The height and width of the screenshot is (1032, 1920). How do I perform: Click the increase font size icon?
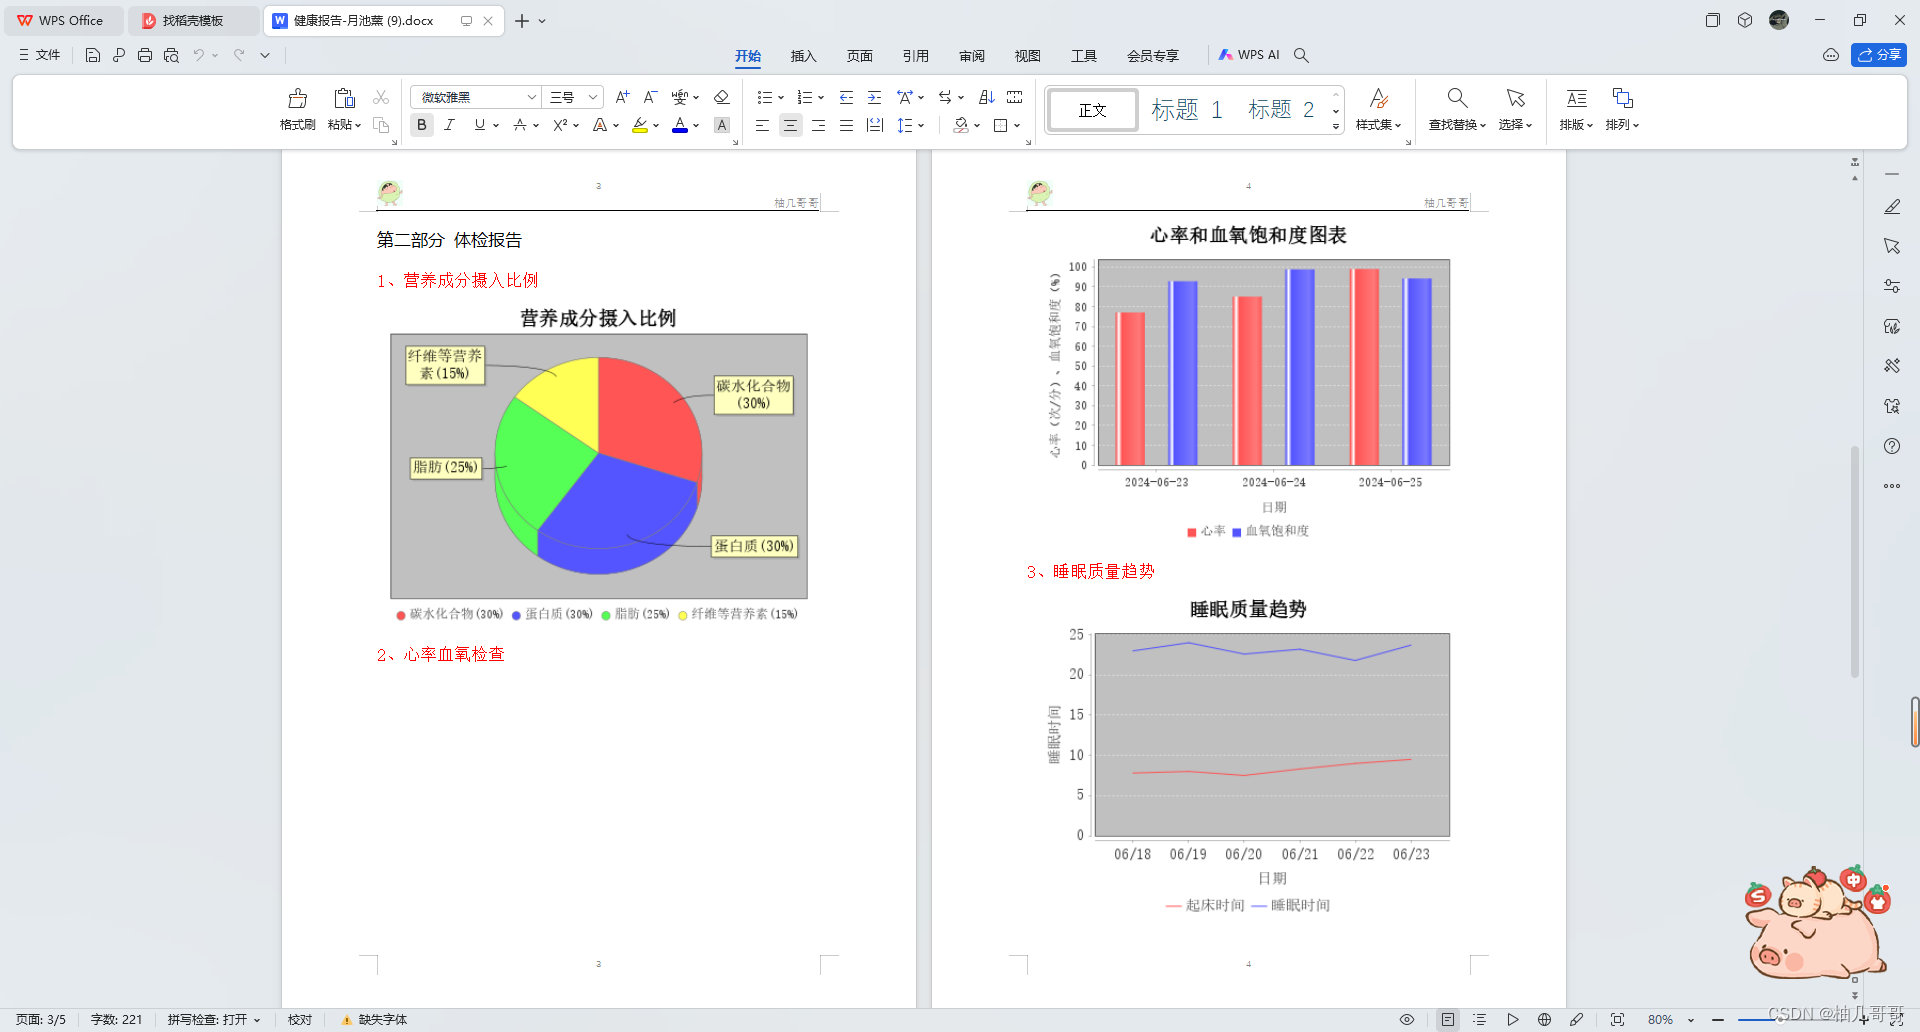click(x=622, y=97)
